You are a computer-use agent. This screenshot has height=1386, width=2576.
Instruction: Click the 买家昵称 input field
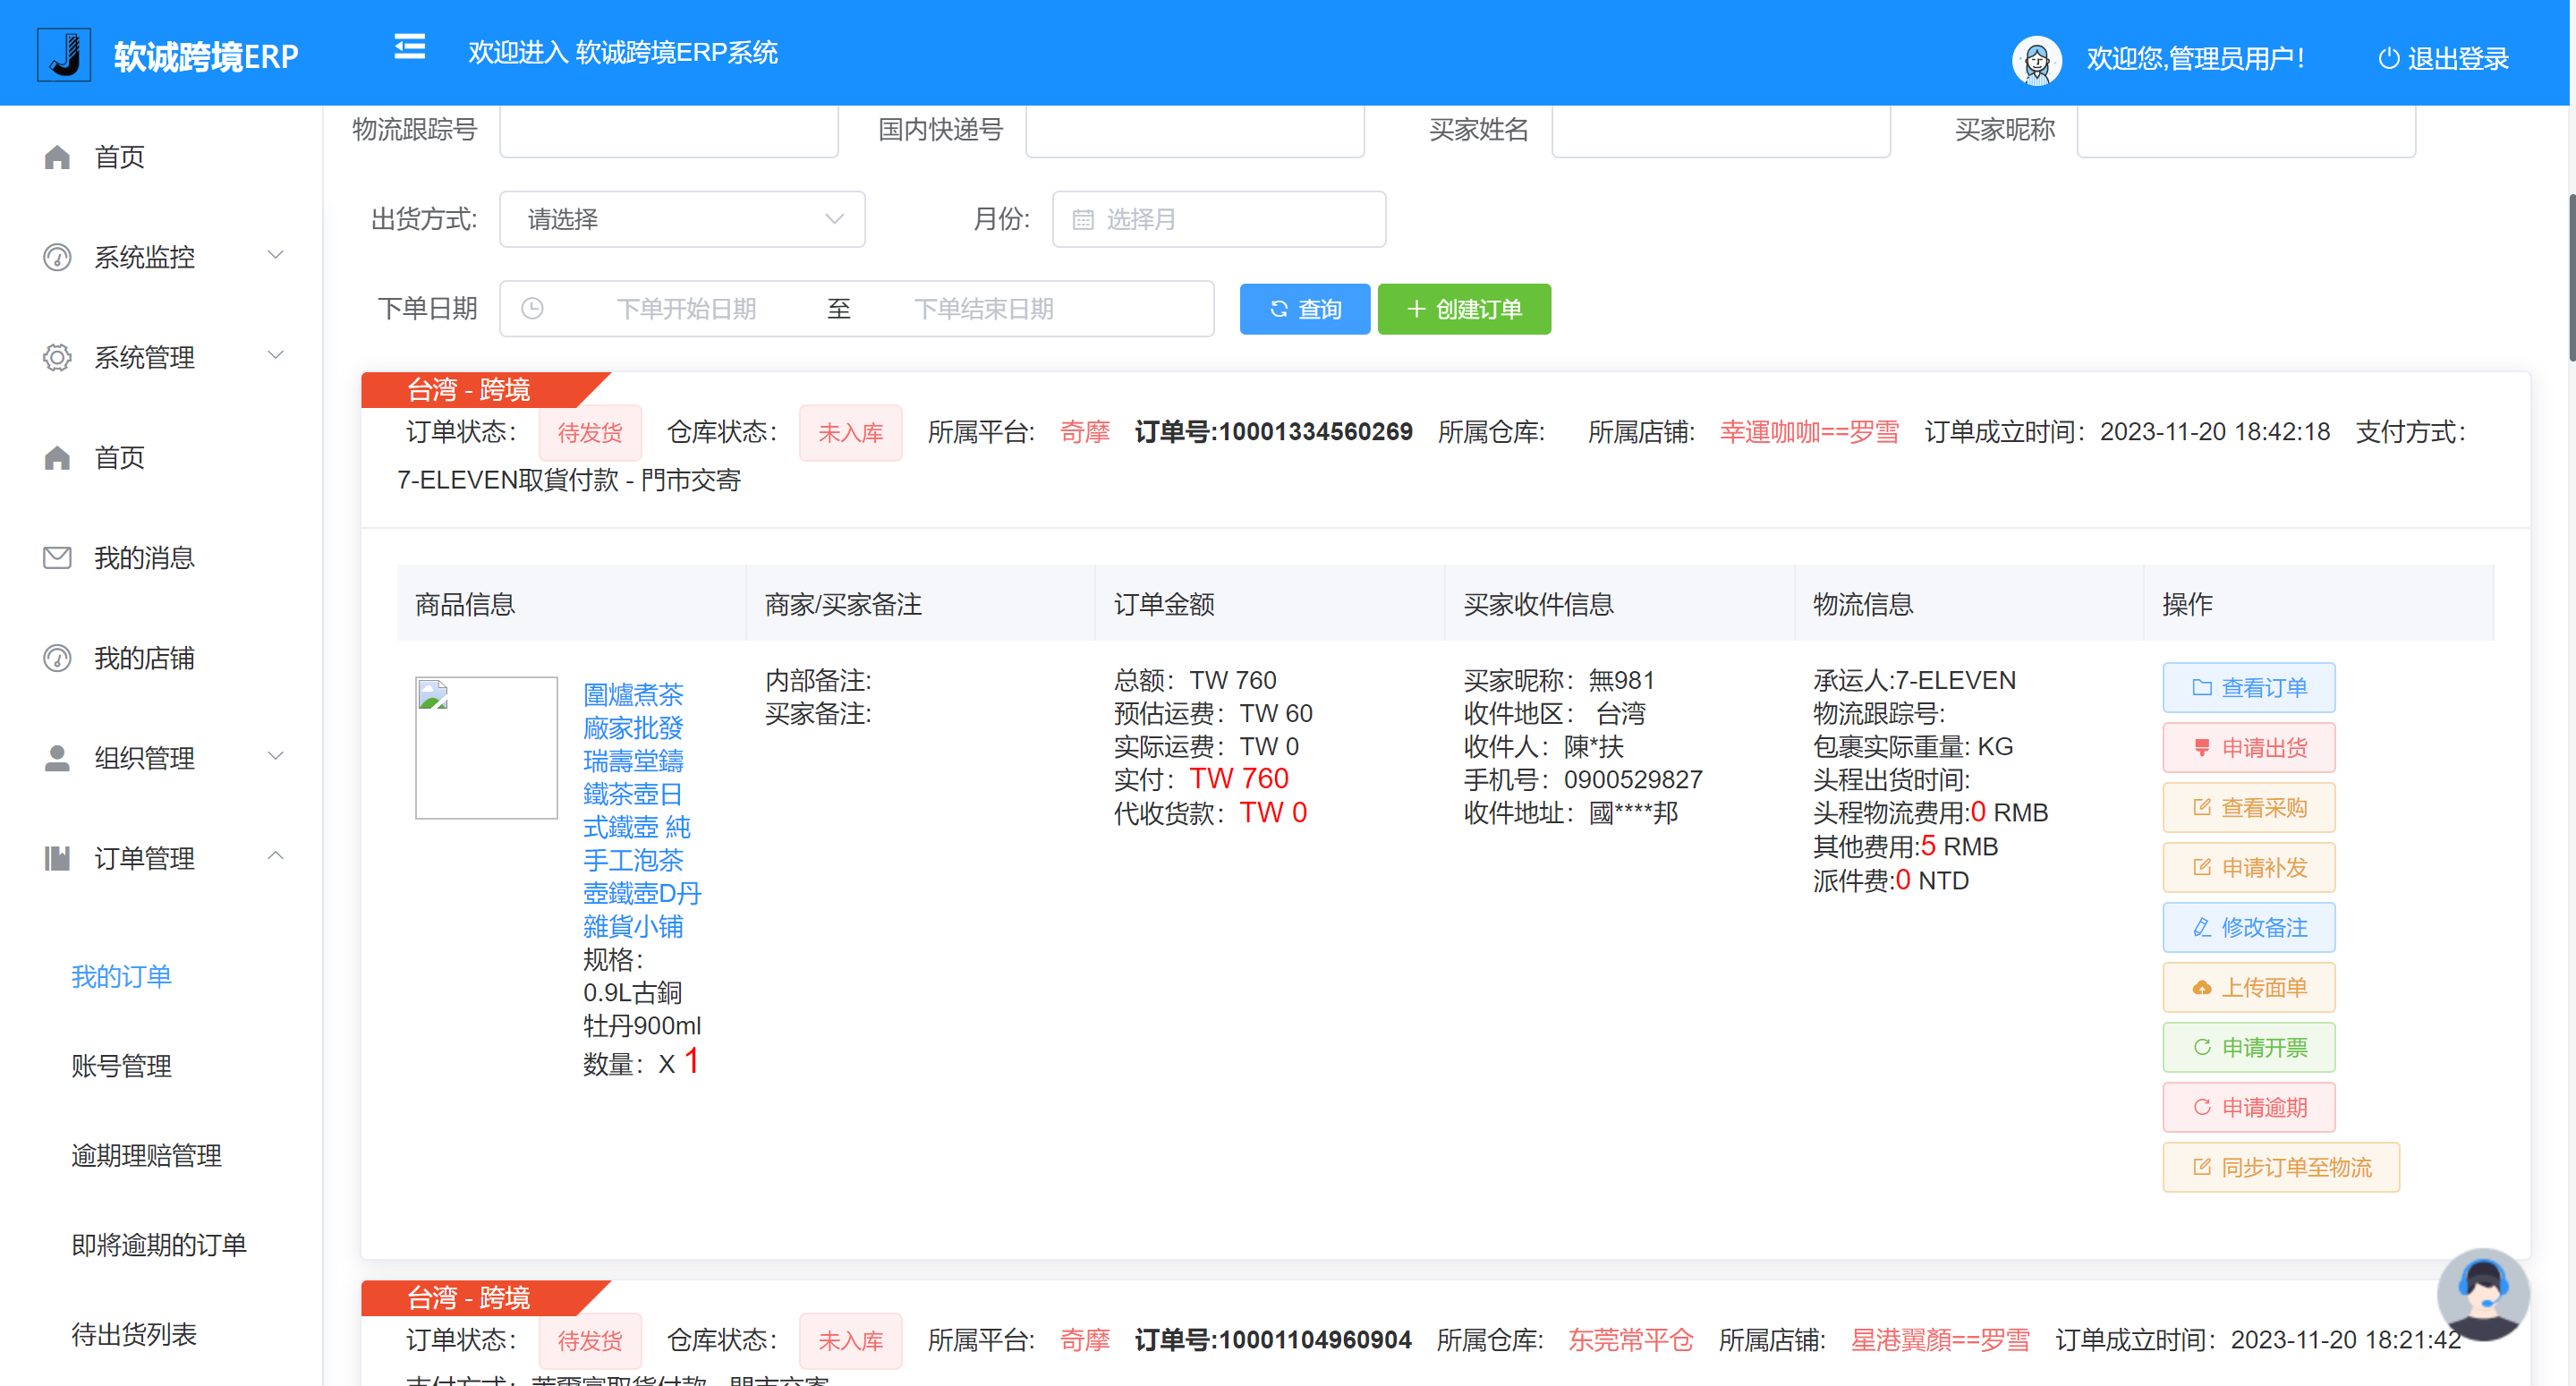coord(2246,130)
